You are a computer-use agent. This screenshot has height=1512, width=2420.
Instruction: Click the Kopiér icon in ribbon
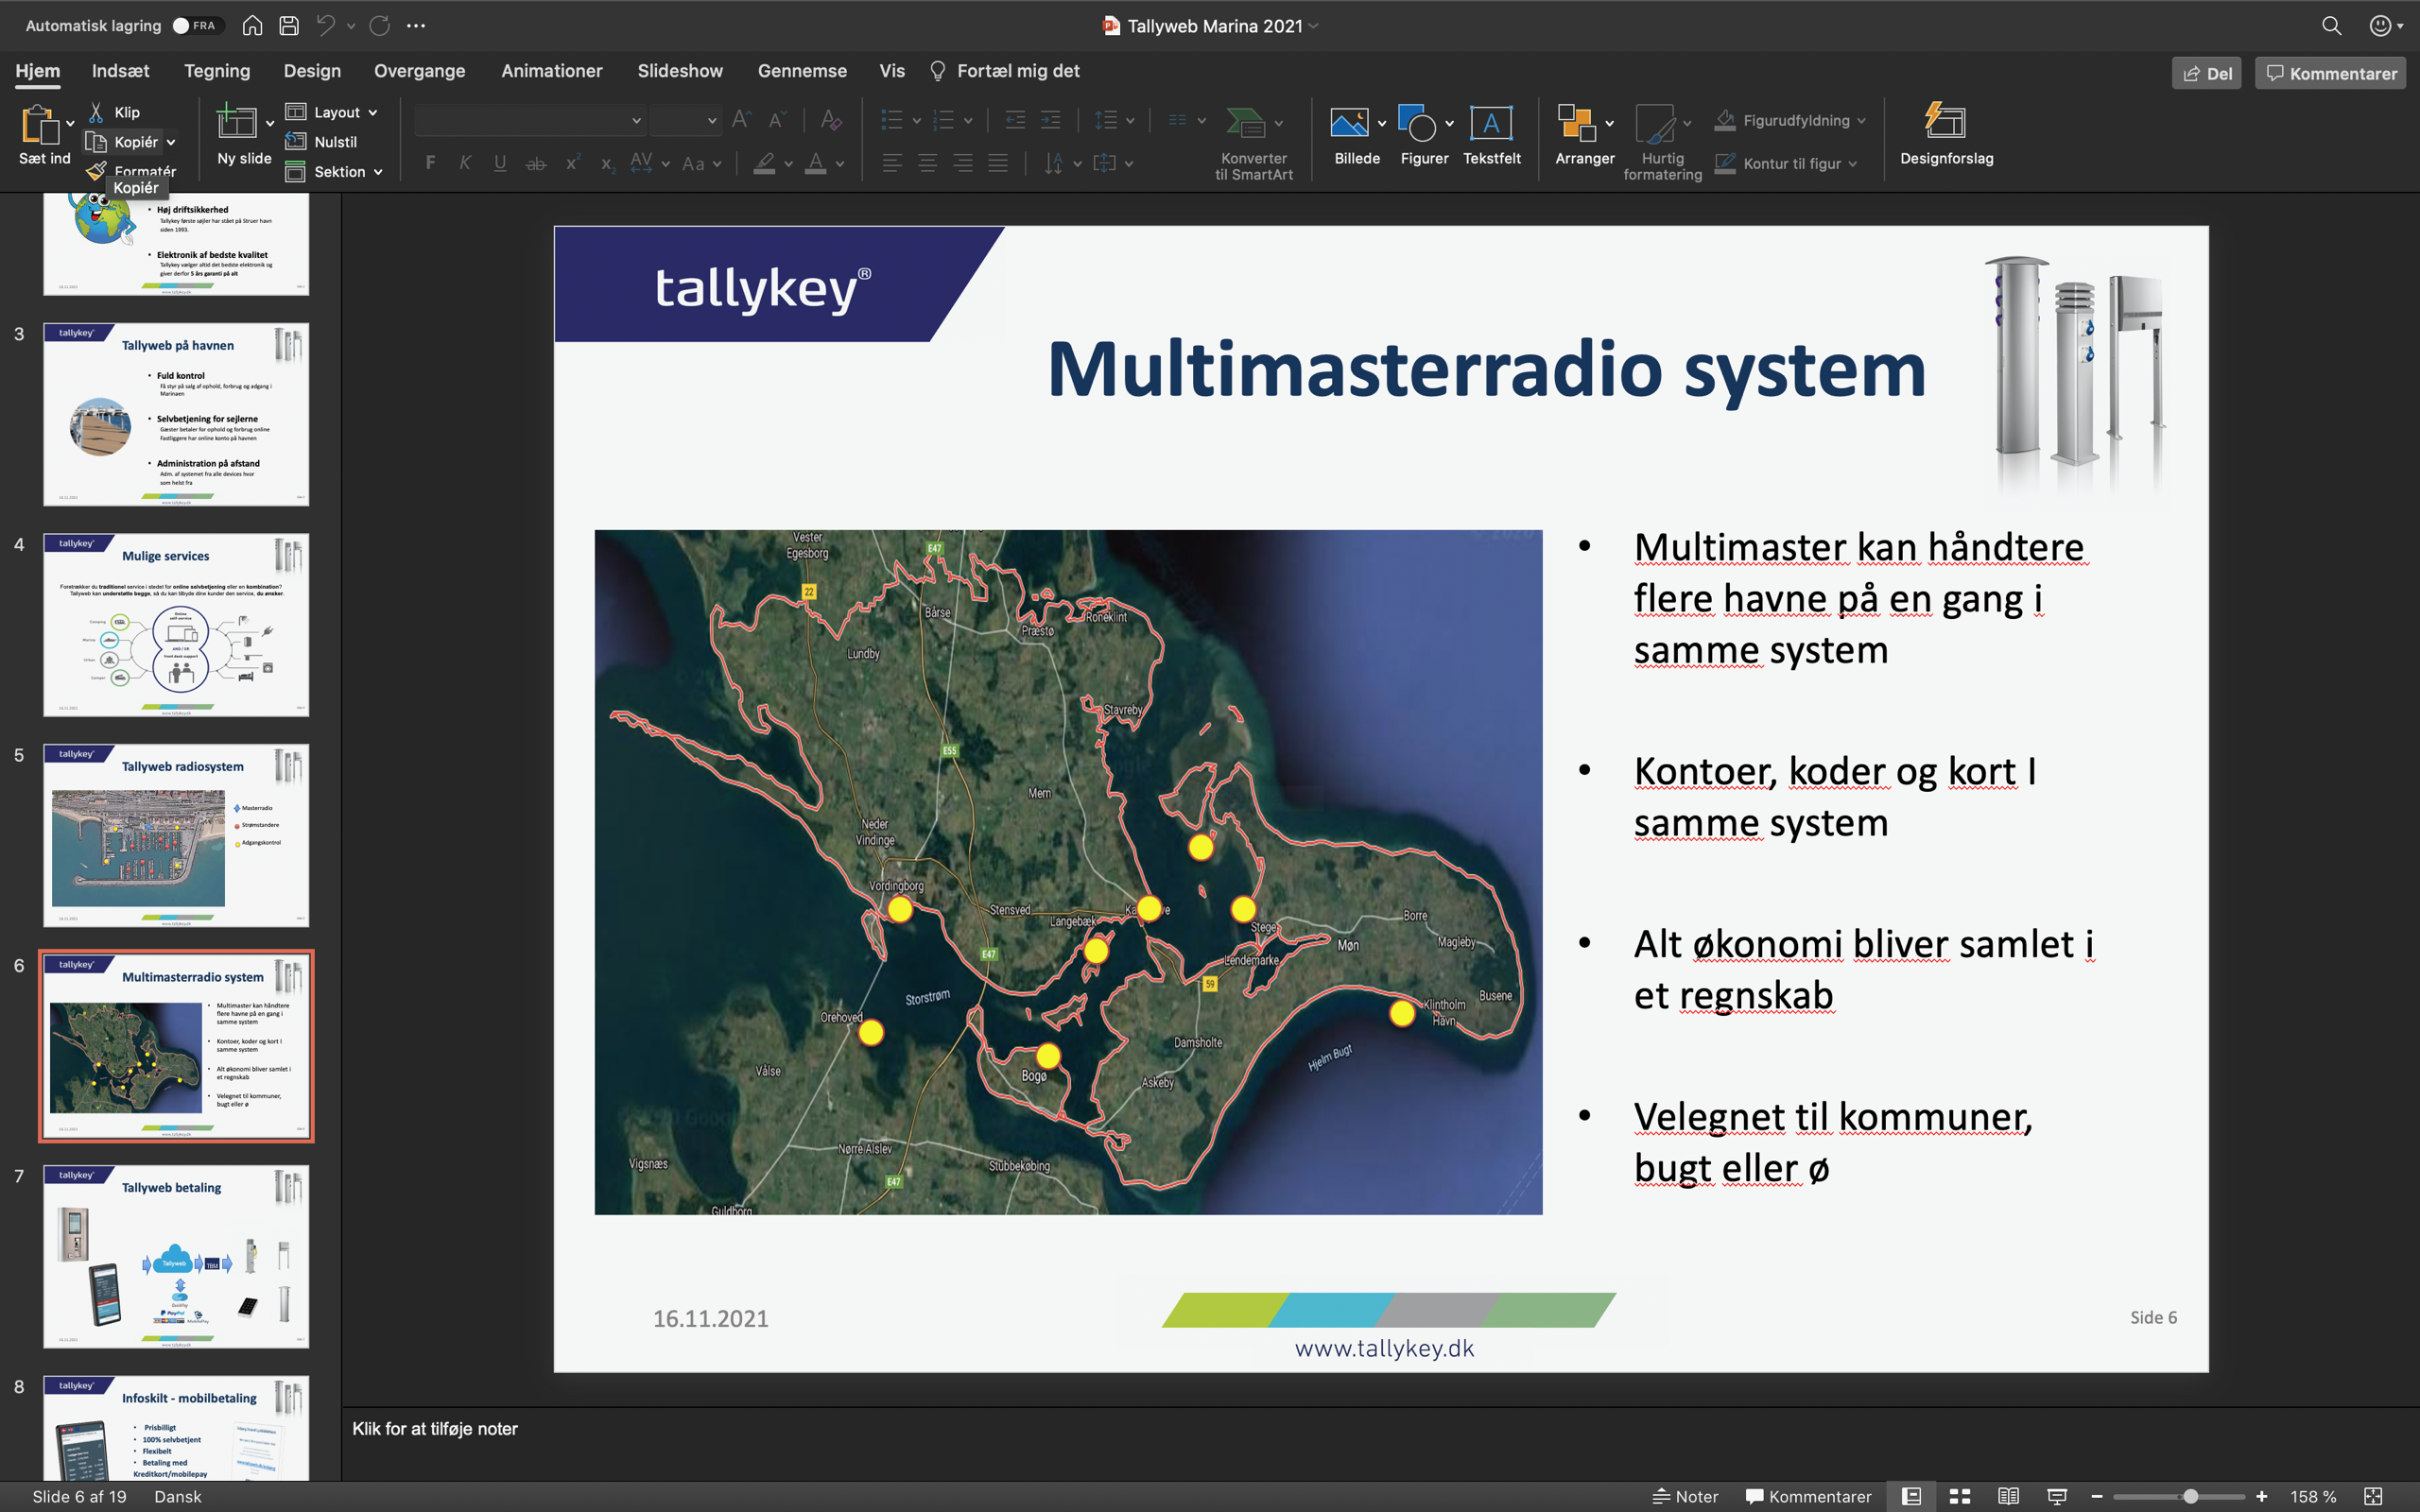coord(96,142)
